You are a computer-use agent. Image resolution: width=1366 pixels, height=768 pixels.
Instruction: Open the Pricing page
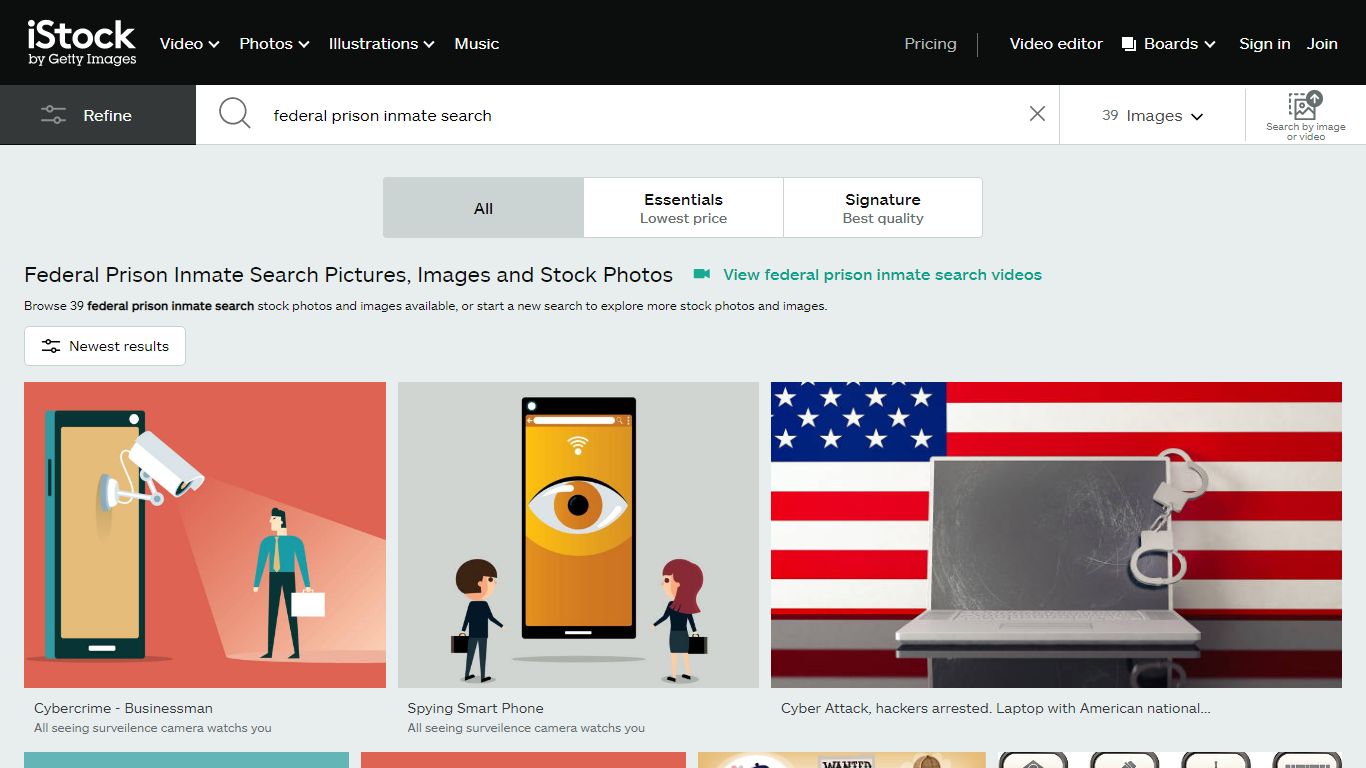point(930,44)
